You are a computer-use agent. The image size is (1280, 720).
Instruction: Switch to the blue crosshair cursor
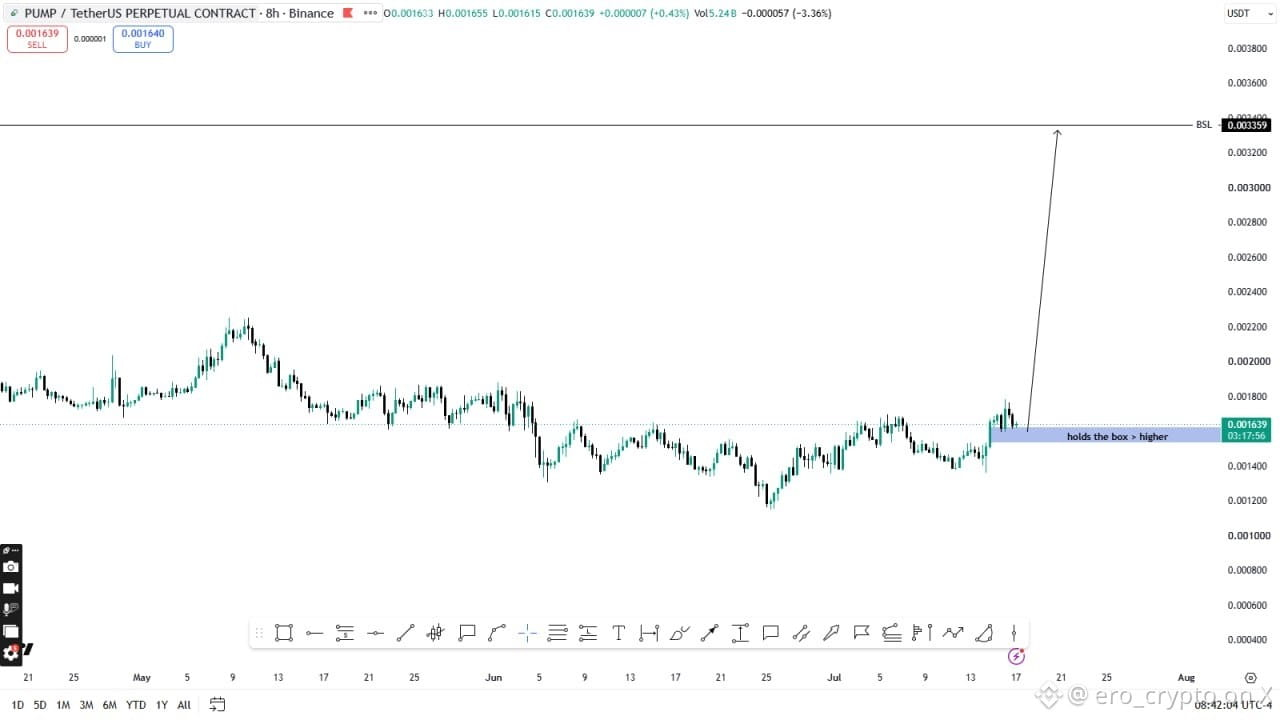point(527,632)
